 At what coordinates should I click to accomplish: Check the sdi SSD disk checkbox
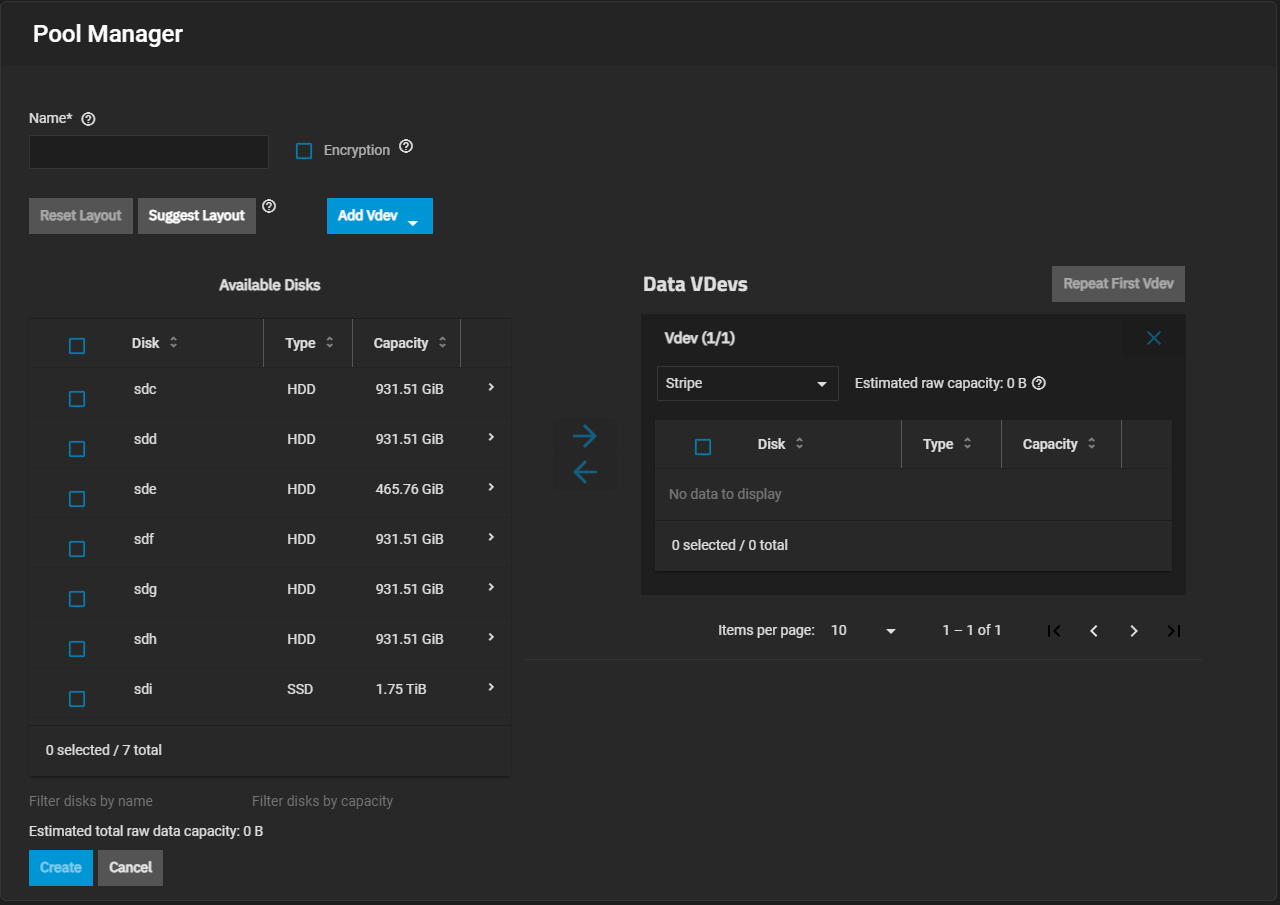[x=77, y=699]
